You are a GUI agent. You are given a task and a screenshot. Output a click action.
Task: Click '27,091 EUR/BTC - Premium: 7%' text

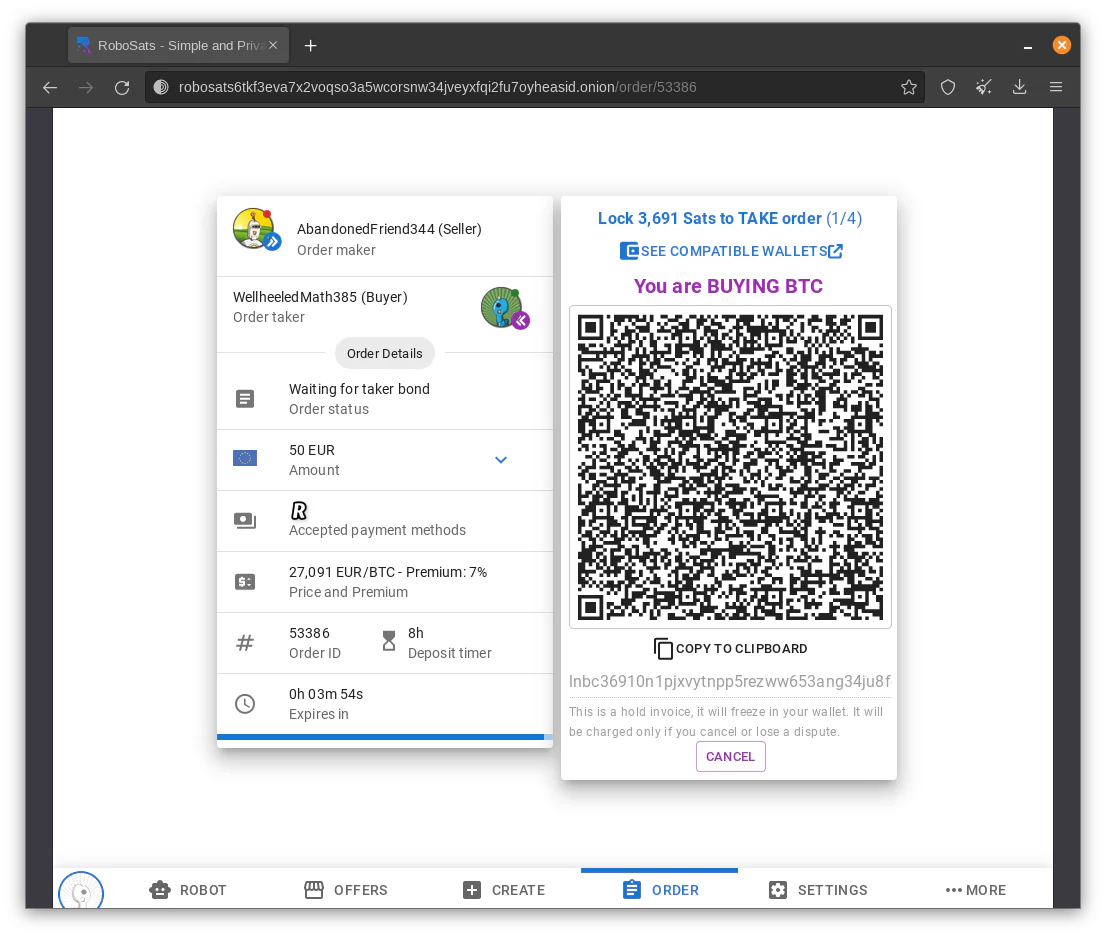click(388, 572)
